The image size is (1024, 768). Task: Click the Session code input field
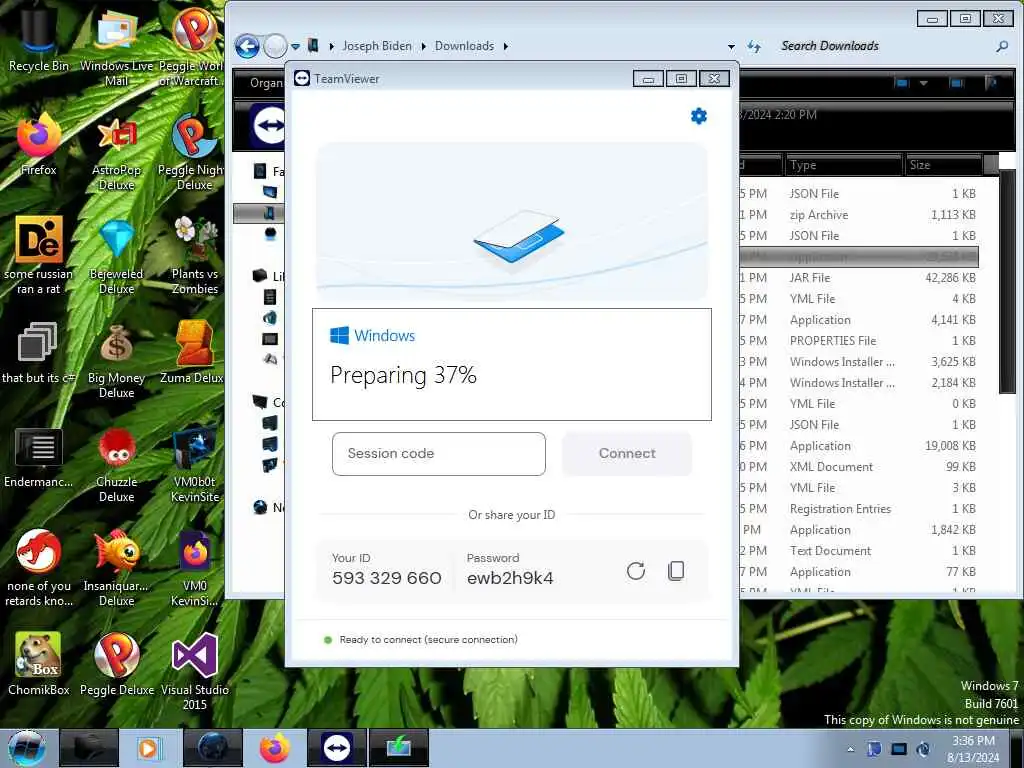(x=438, y=454)
